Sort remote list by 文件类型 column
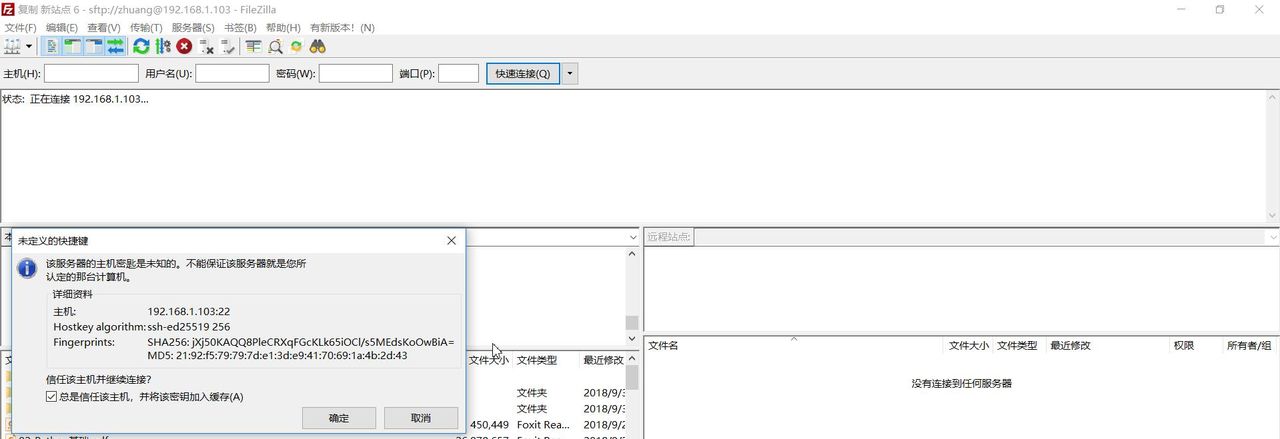1280x439 pixels. 1019,345
